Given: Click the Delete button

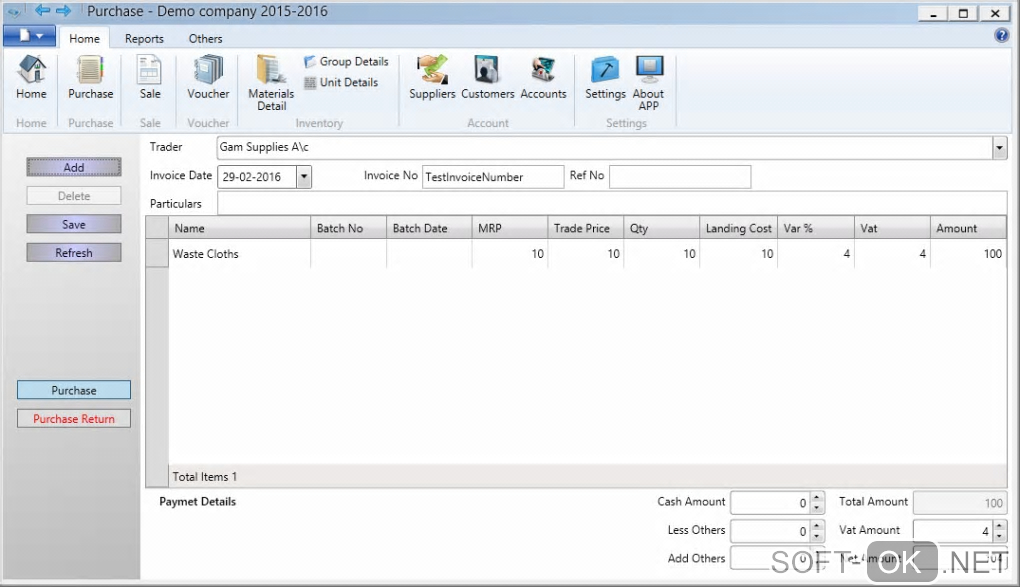Looking at the screenshot, I should tap(74, 196).
